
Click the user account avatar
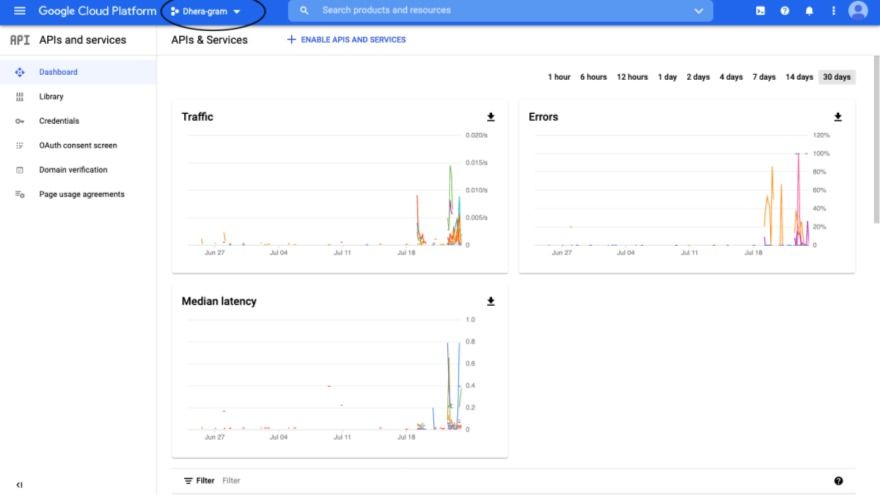(x=858, y=11)
